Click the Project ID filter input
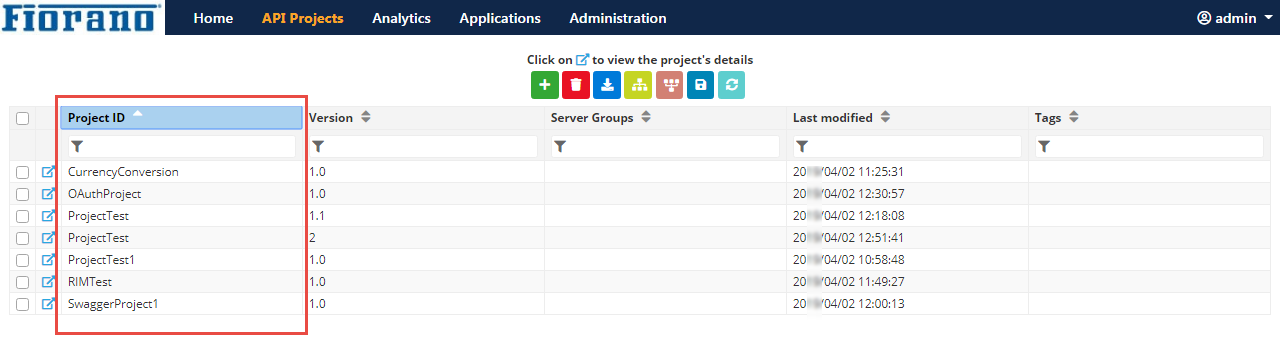This screenshot has height=360, width=1280. coord(182,146)
